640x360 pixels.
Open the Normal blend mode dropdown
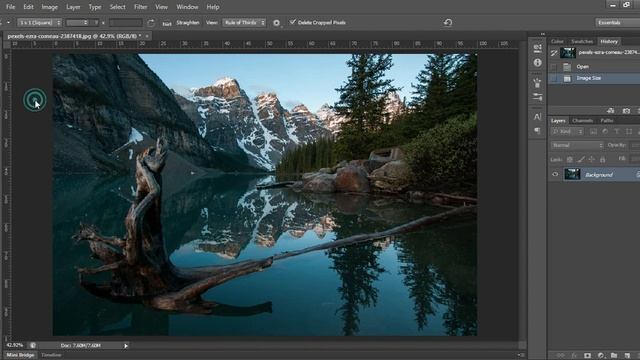577,145
